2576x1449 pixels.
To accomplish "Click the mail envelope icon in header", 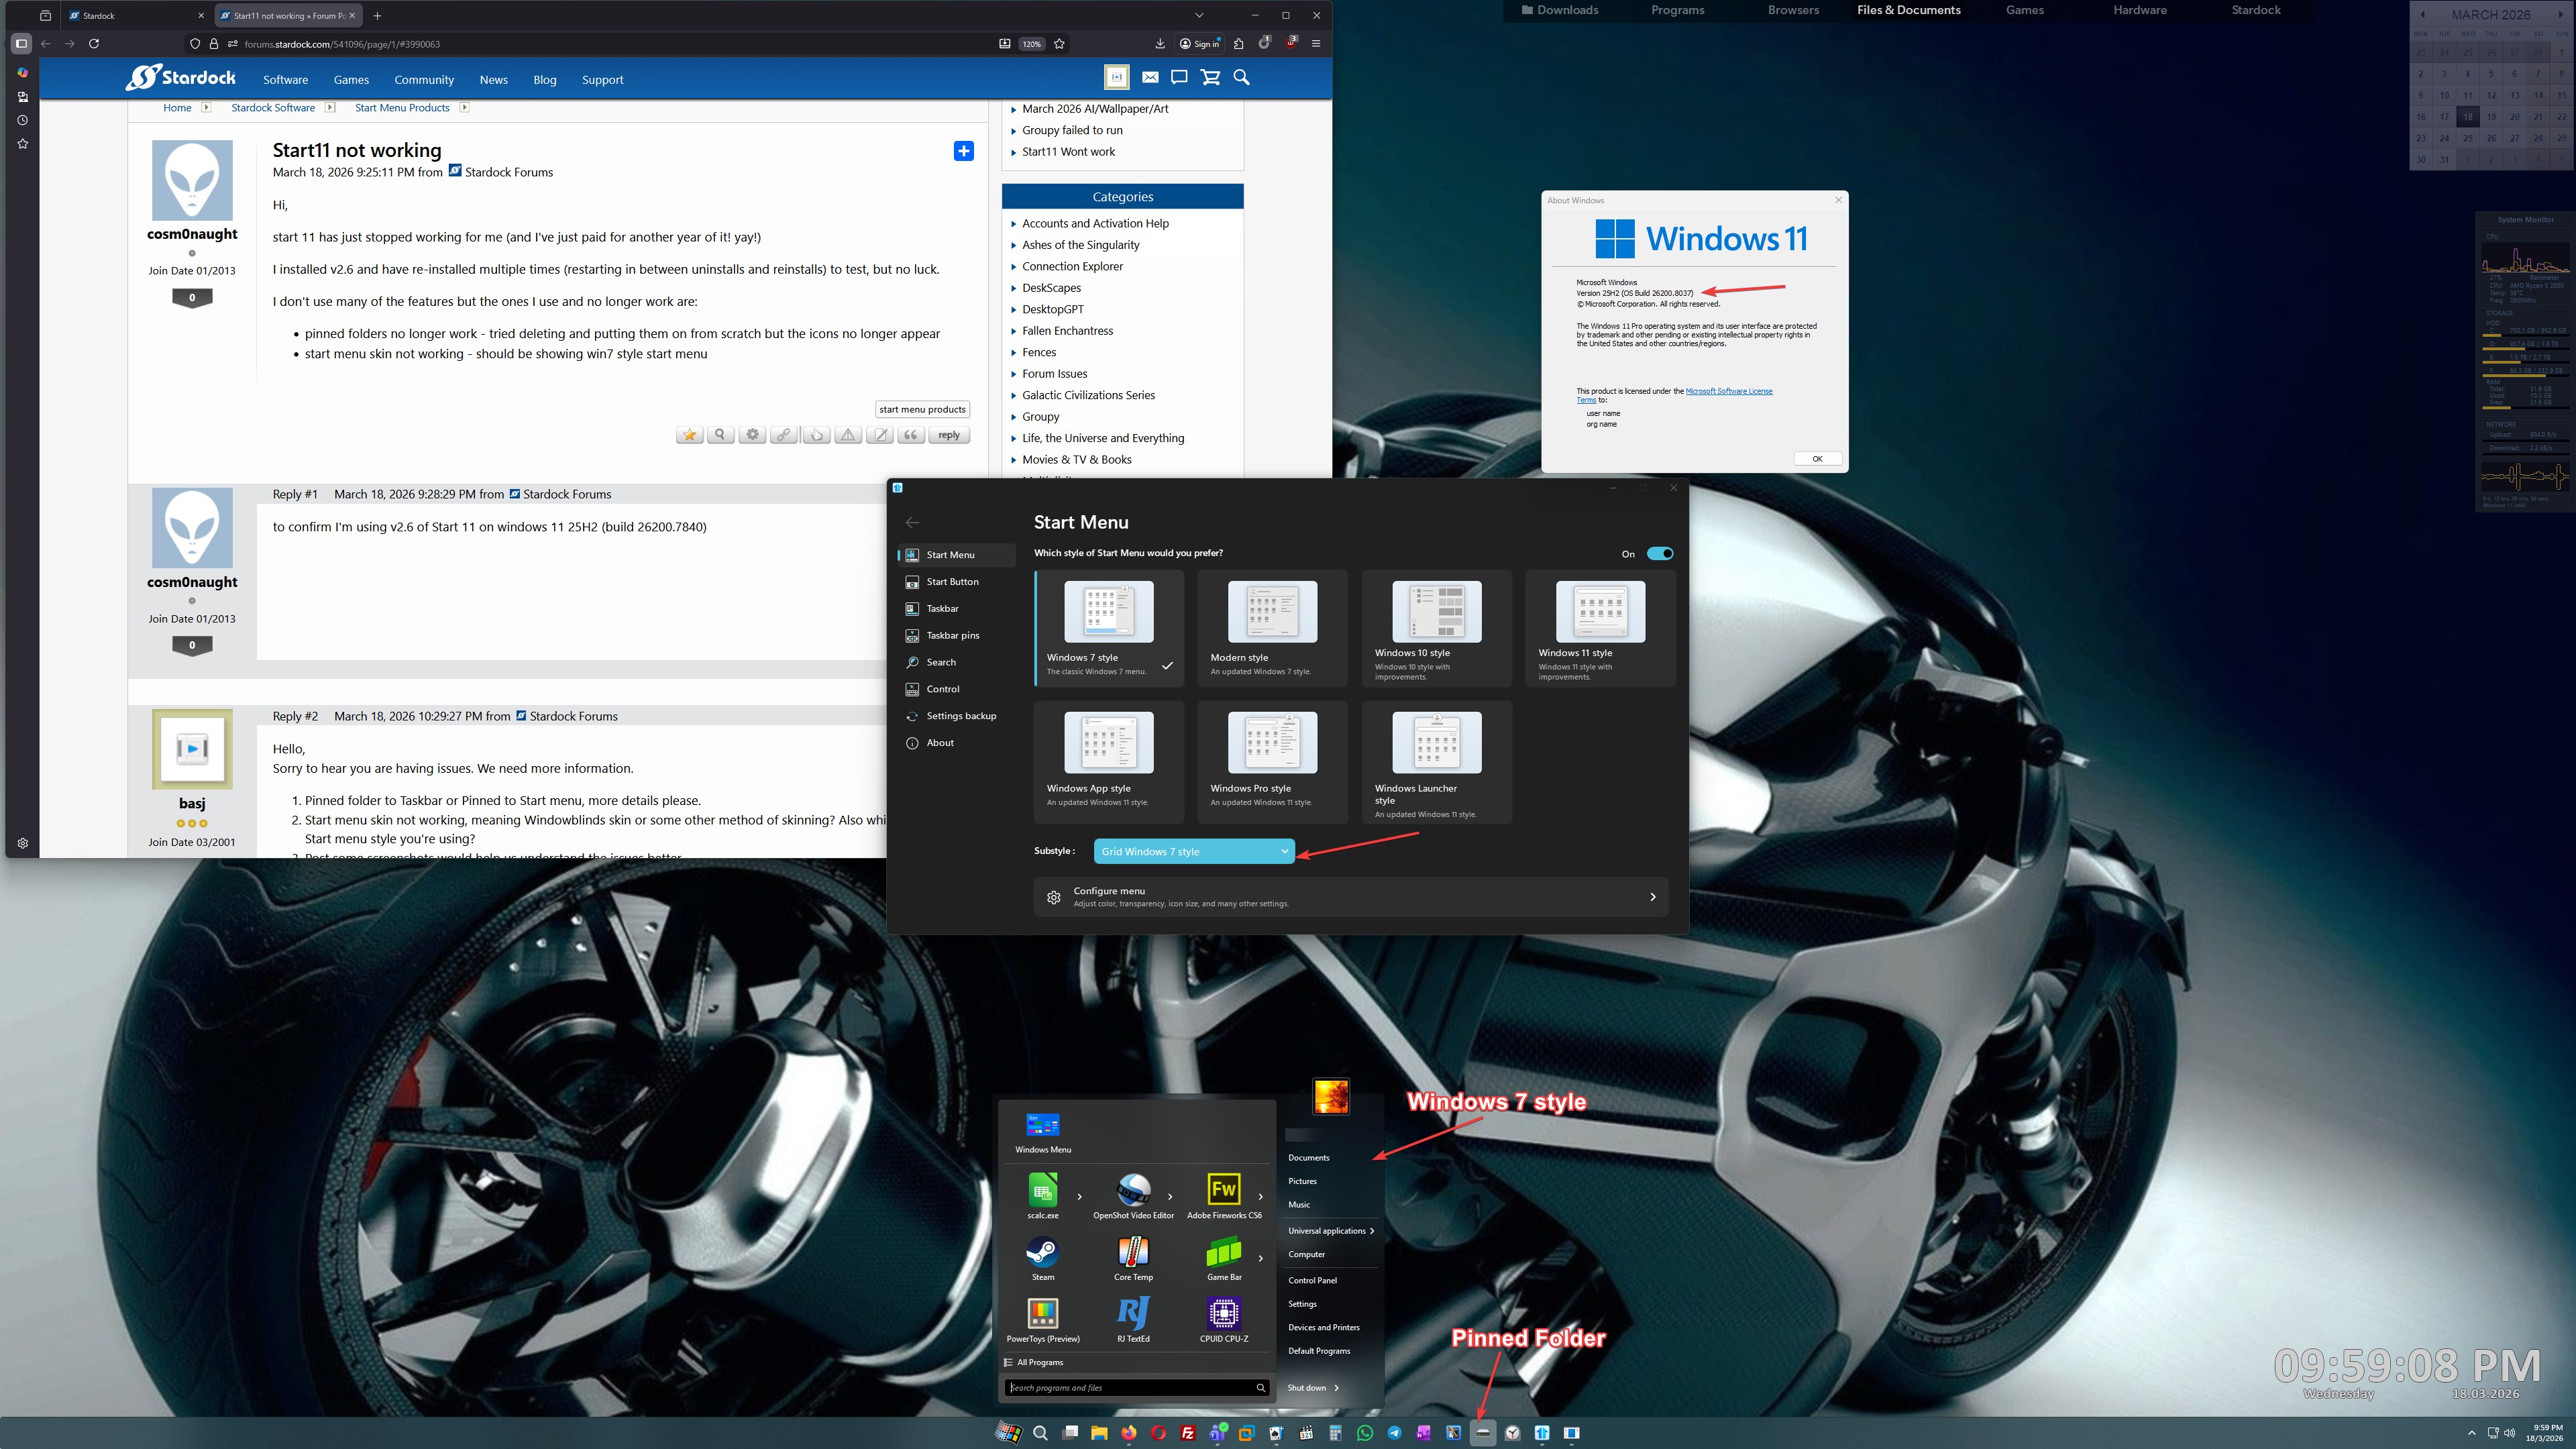I will (x=1150, y=77).
